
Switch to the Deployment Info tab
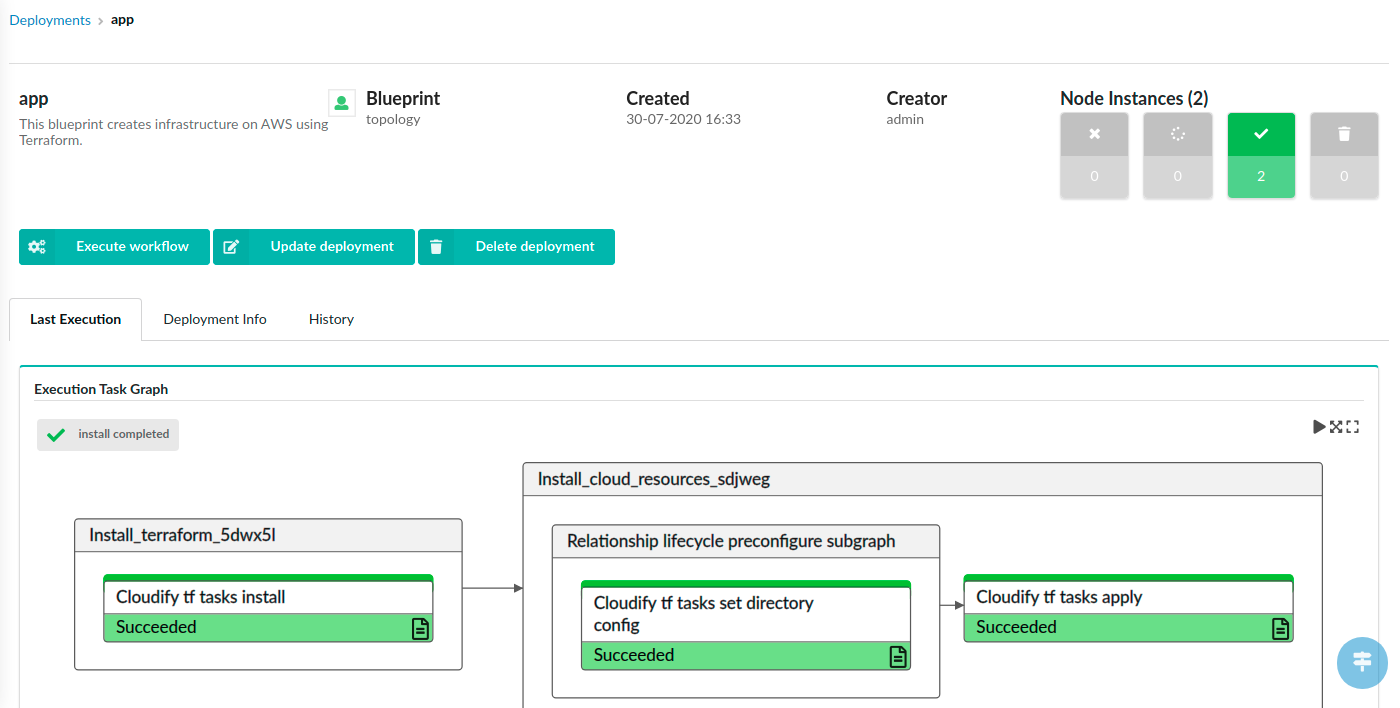coord(215,319)
